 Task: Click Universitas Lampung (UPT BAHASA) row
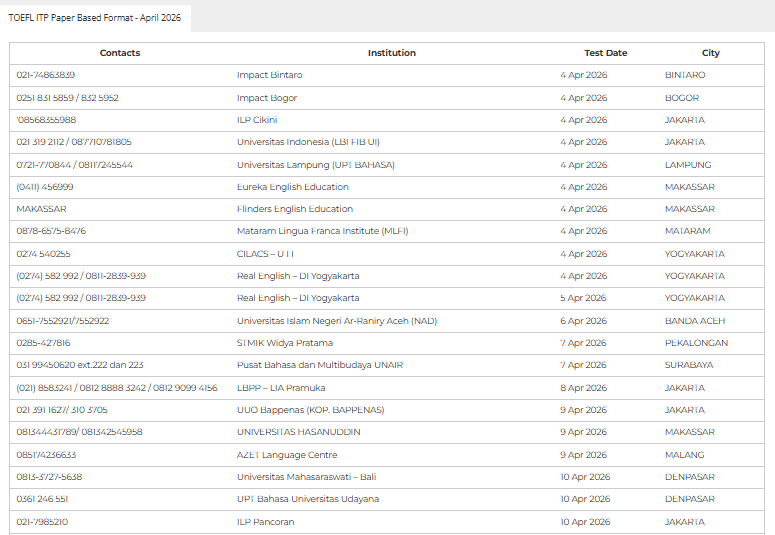pyautogui.click(x=315, y=165)
